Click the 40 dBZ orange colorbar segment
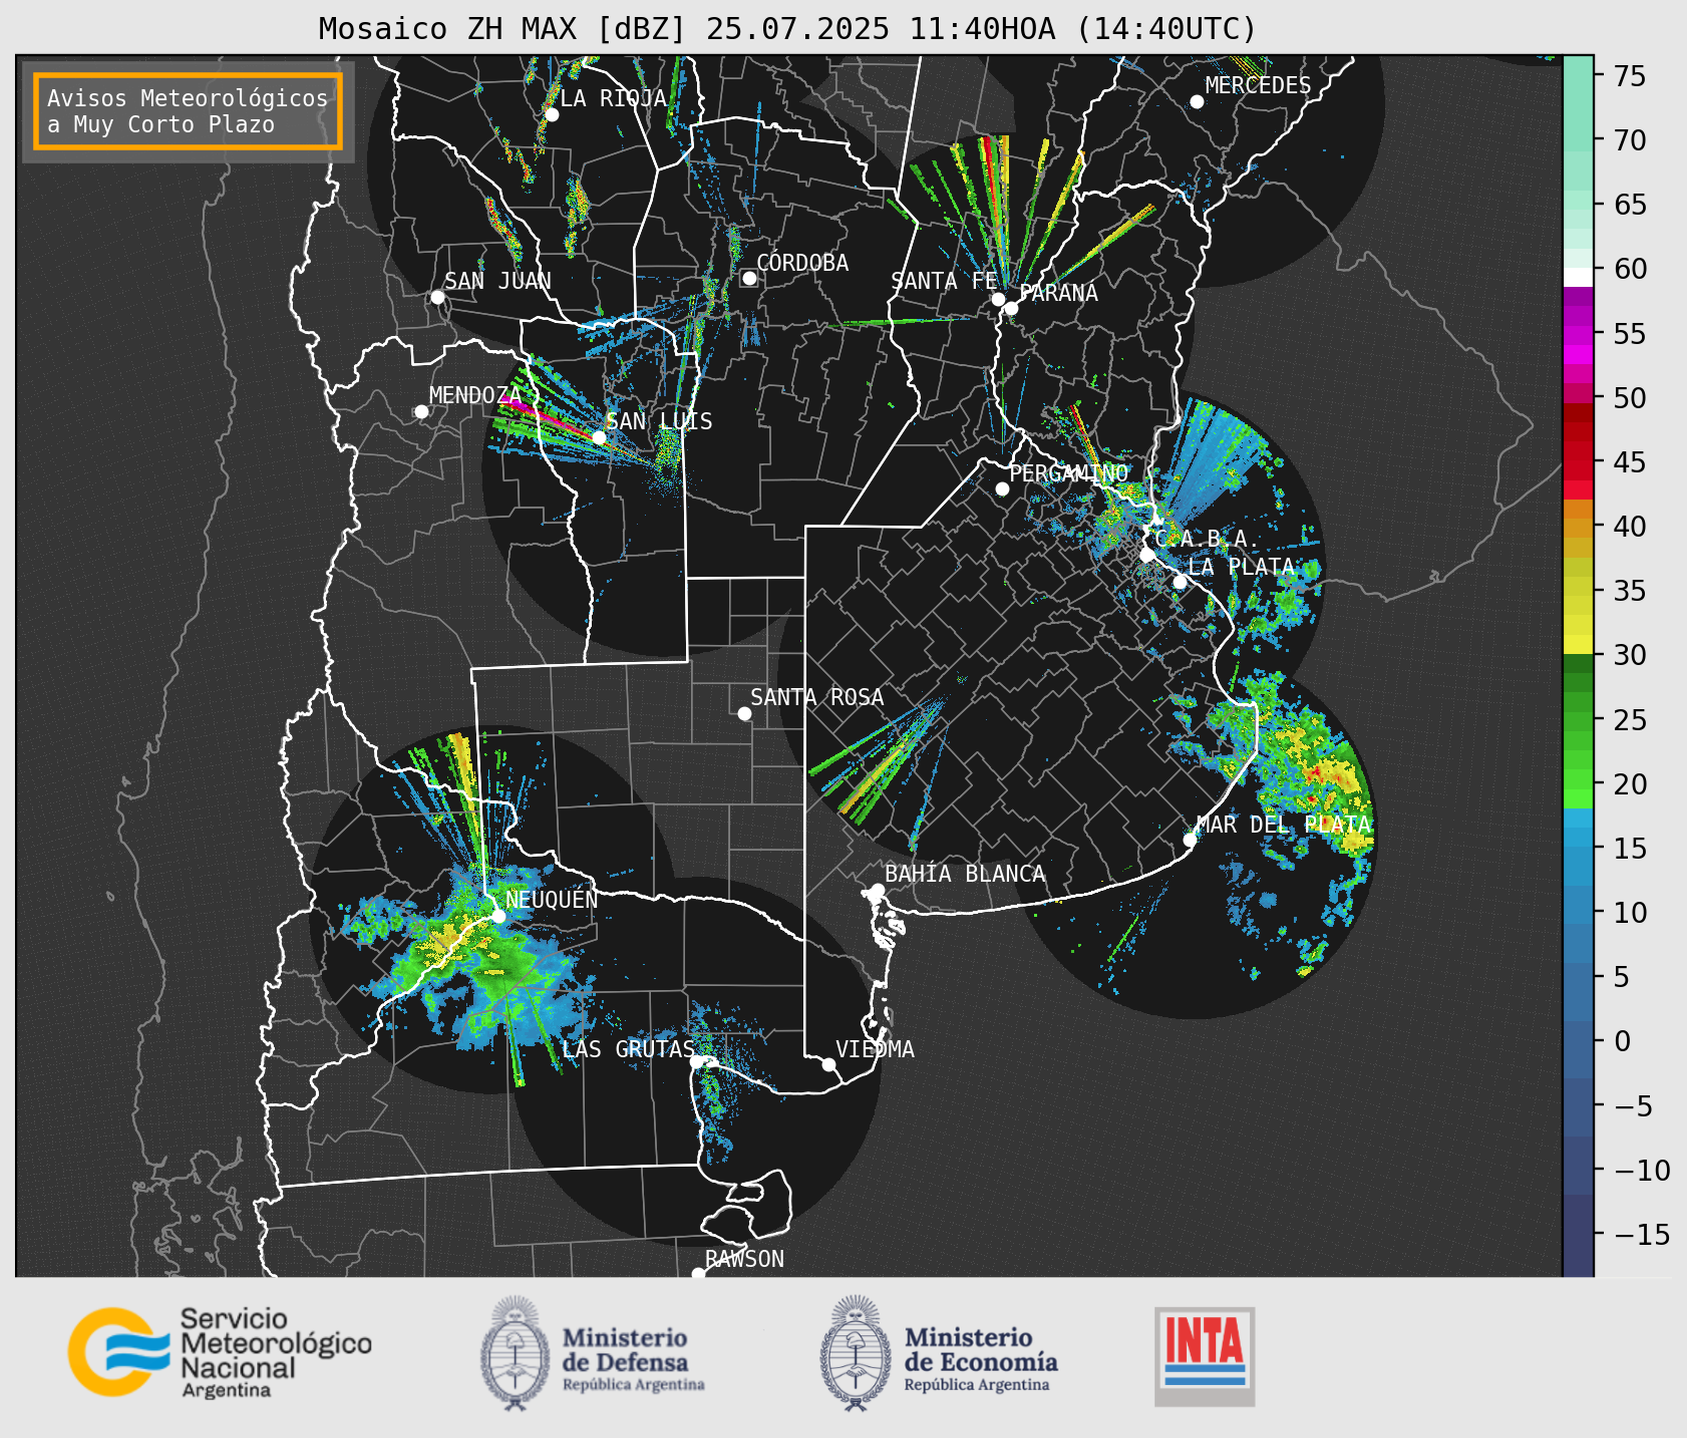The width and height of the screenshot is (1687, 1438). click(1578, 527)
